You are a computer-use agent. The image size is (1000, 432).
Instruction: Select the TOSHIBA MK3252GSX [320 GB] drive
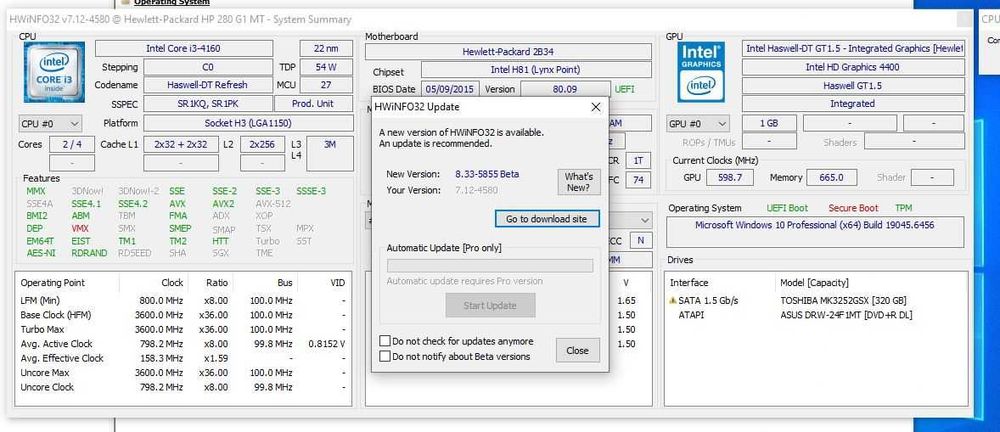tap(843, 301)
